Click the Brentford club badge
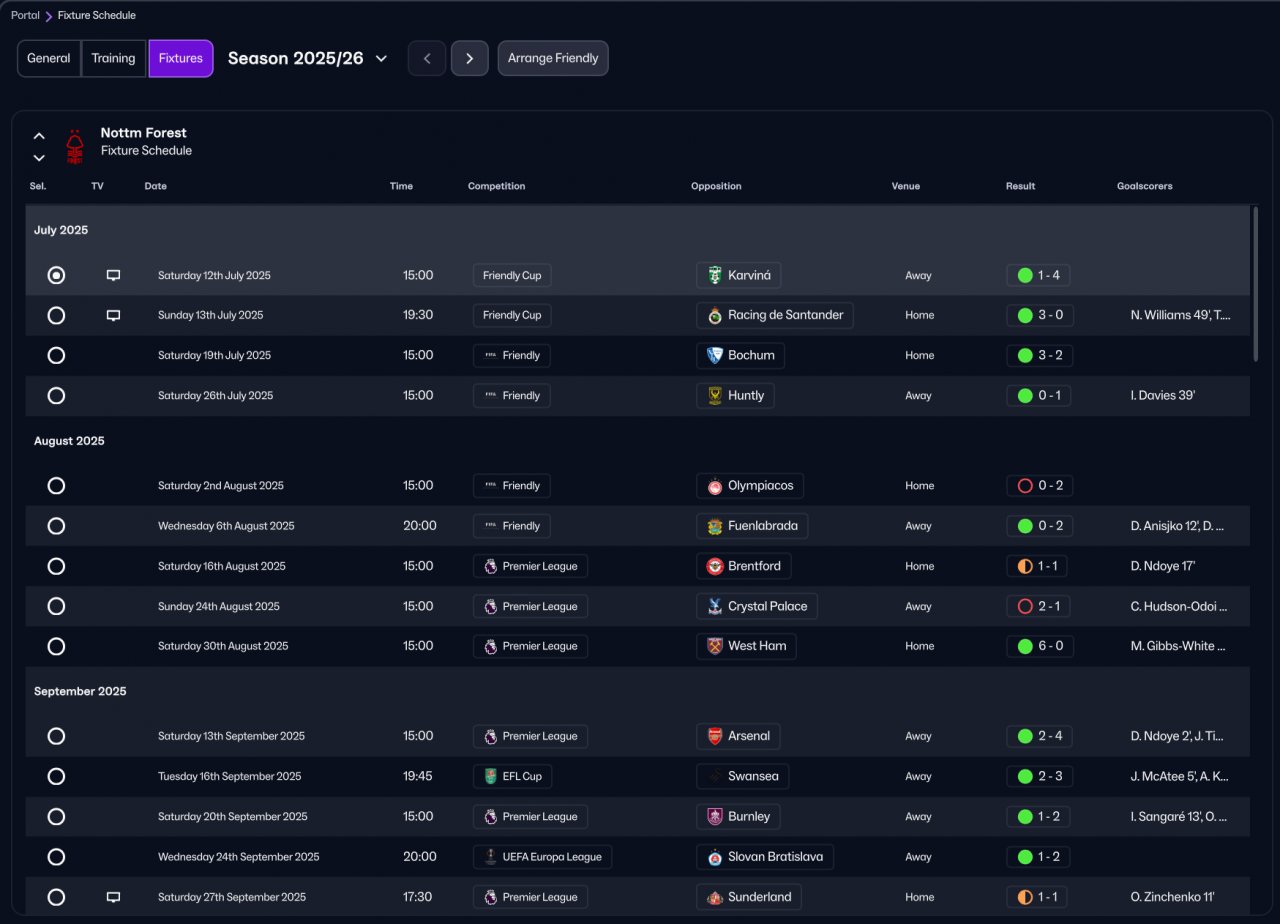This screenshot has width=1280, height=924. coord(714,566)
